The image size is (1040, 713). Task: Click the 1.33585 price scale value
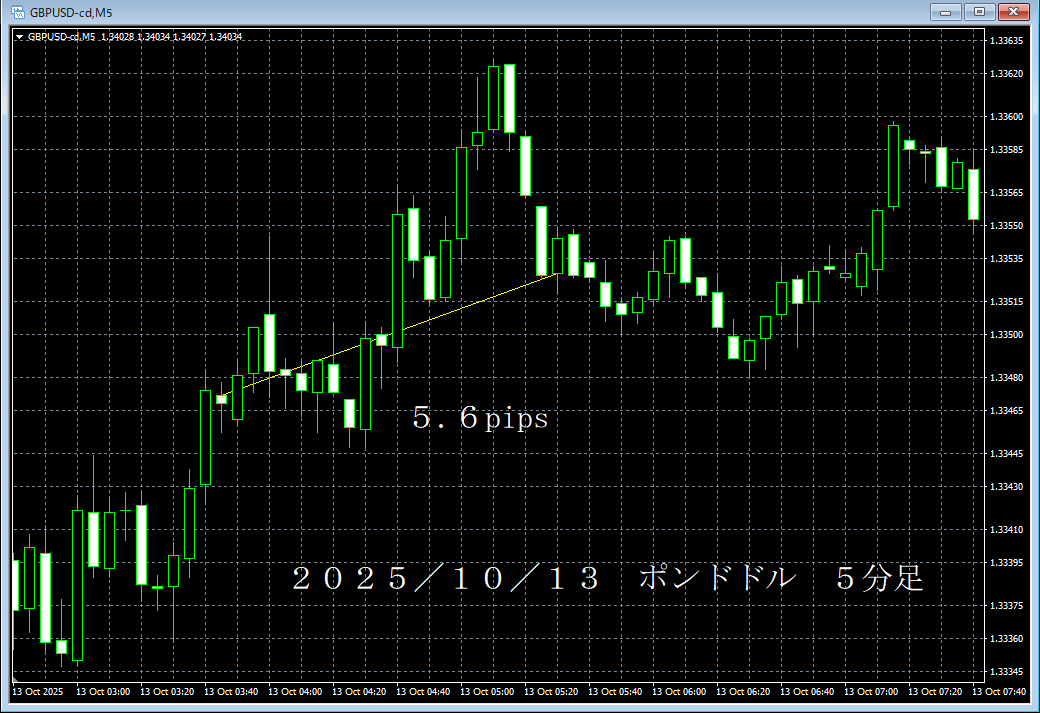(x=1006, y=150)
